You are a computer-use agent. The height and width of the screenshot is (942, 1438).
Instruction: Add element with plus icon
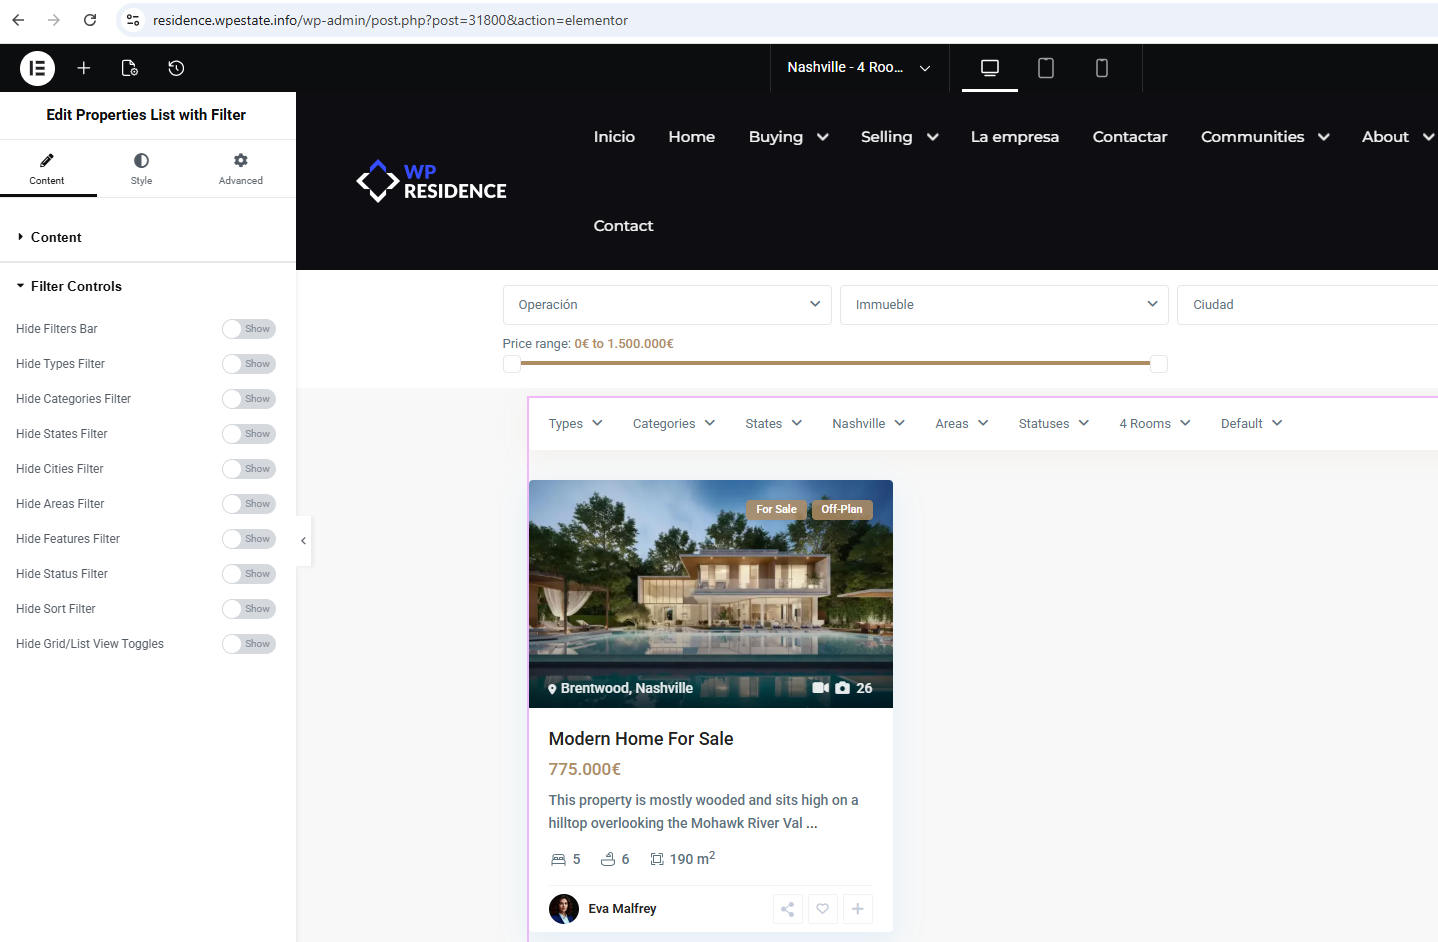tap(84, 68)
